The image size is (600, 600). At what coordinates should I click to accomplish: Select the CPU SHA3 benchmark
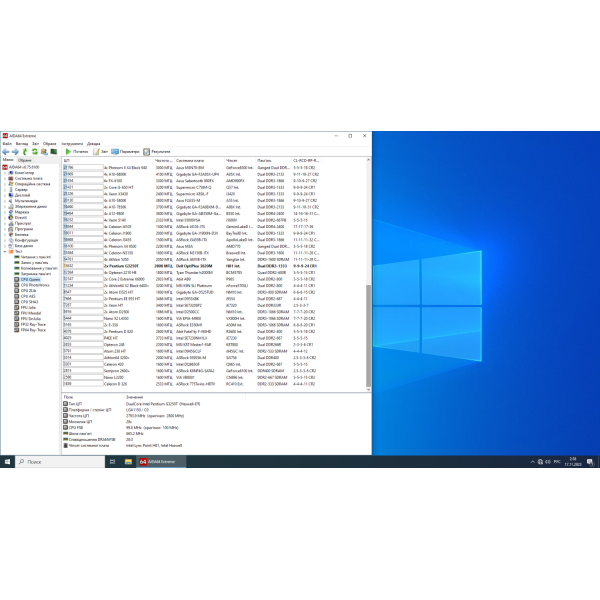(x=26, y=302)
